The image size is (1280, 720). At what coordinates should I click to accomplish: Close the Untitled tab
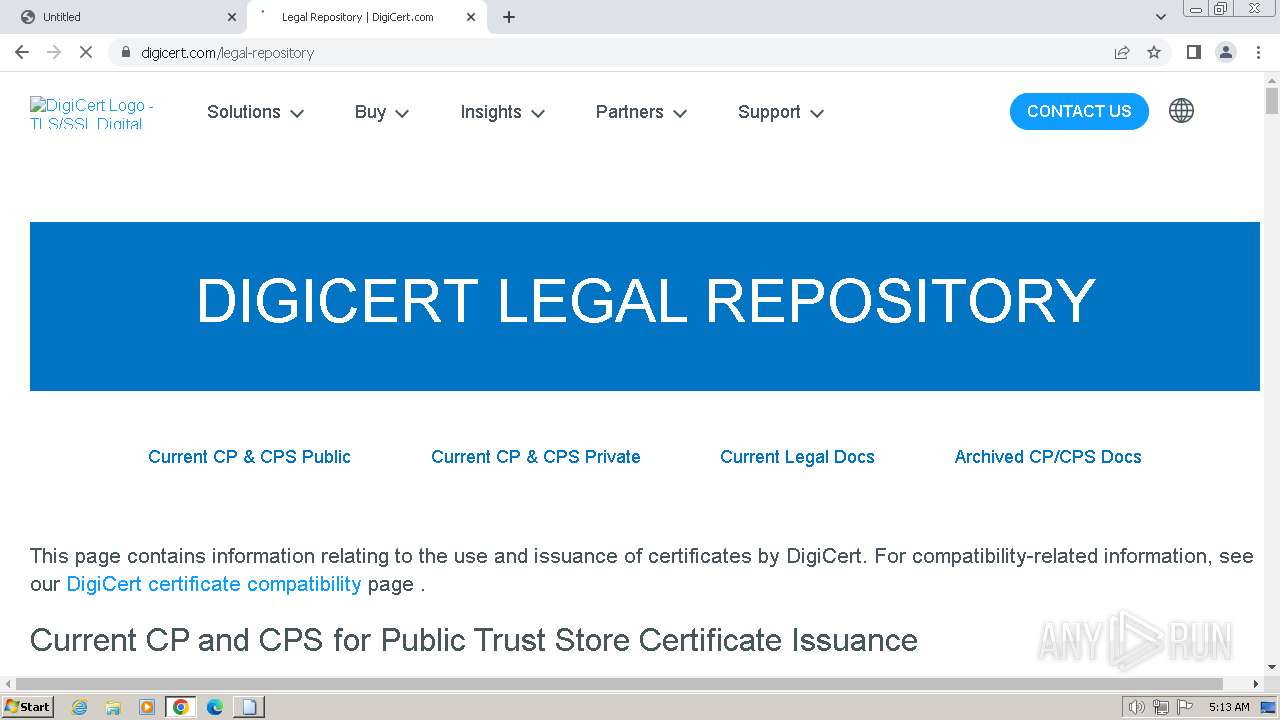pos(232,17)
